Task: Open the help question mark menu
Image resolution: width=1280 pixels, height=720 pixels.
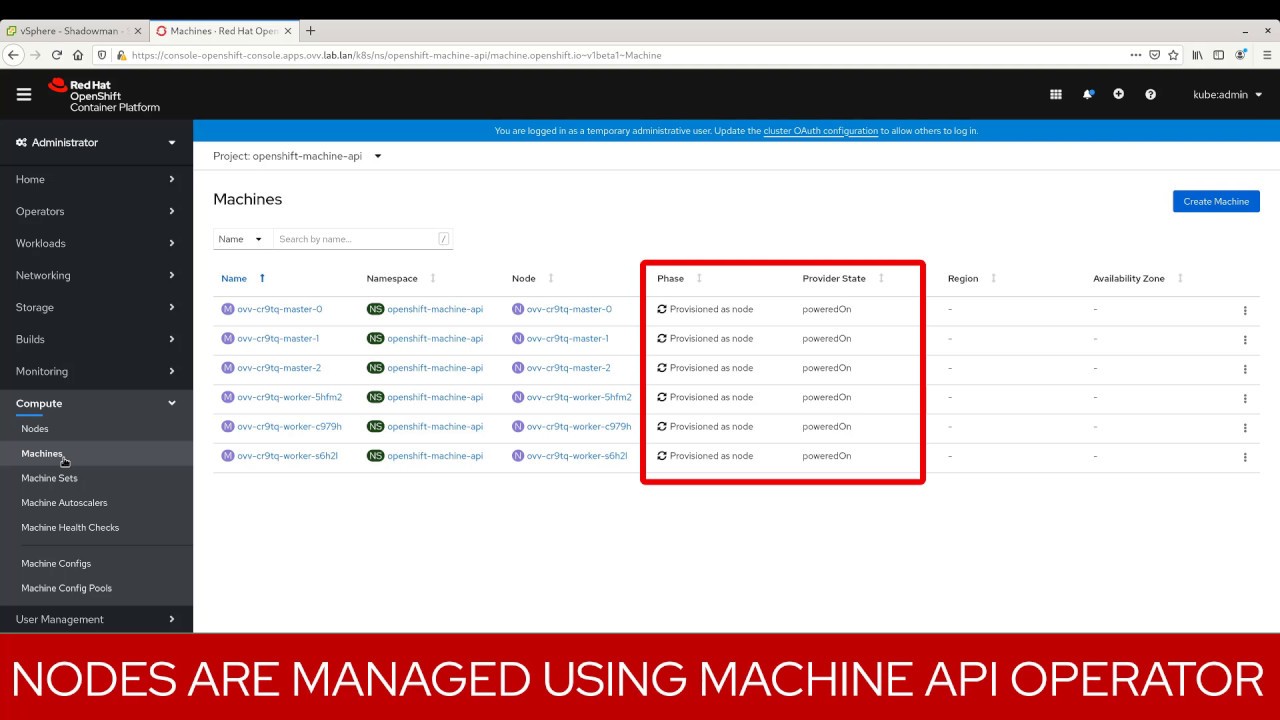Action: coord(1150,94)
